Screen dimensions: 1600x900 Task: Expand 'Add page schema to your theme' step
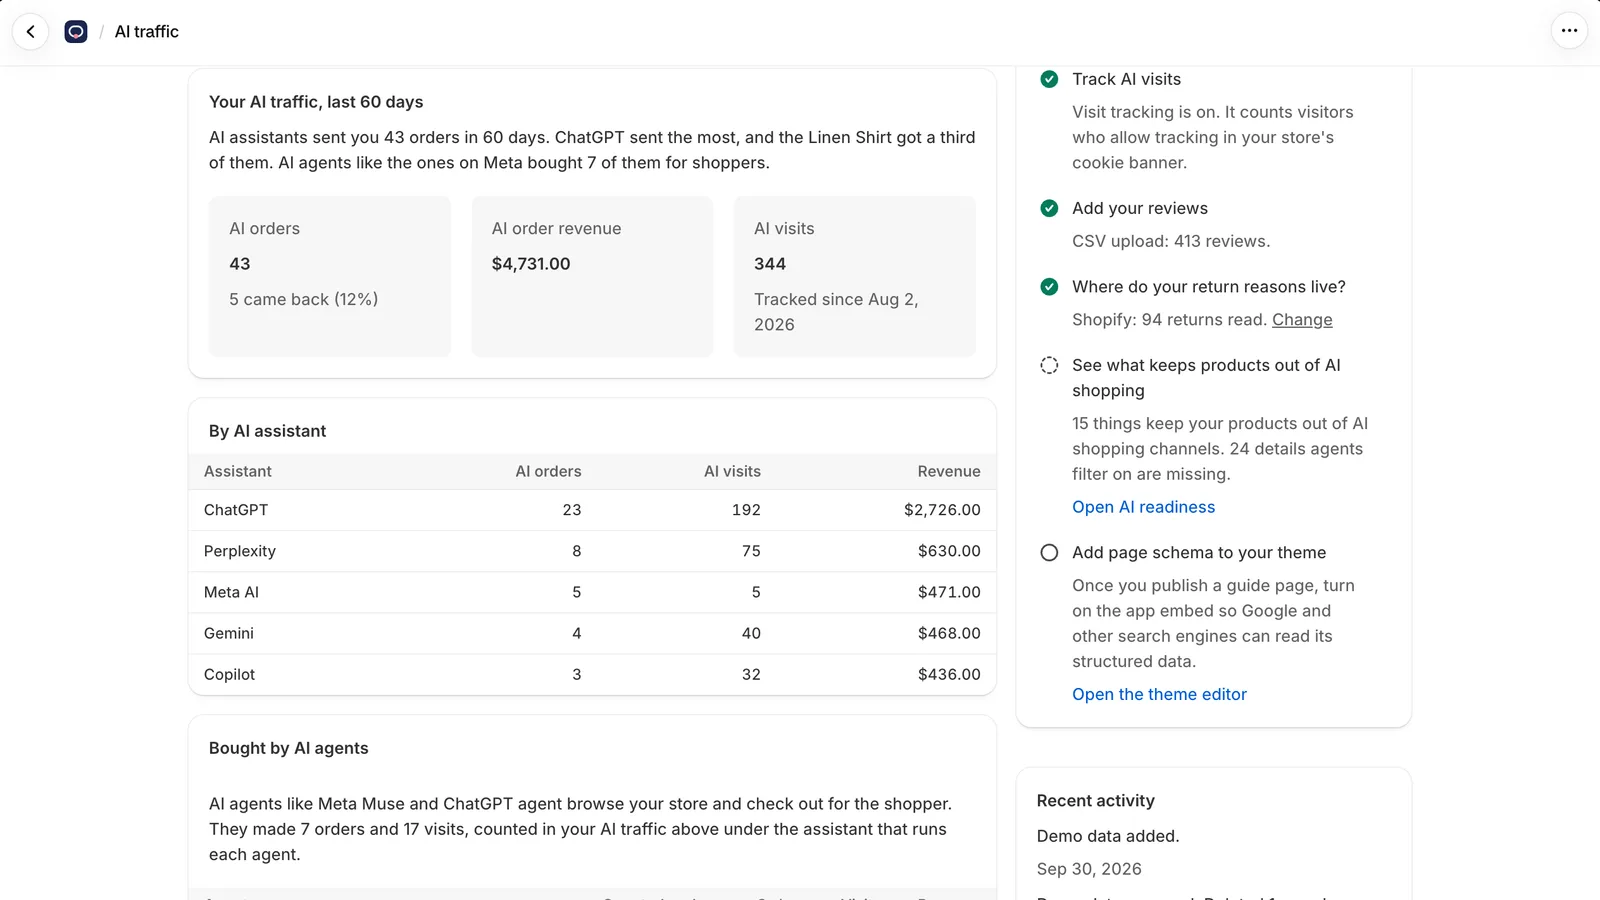(1199, 553)
